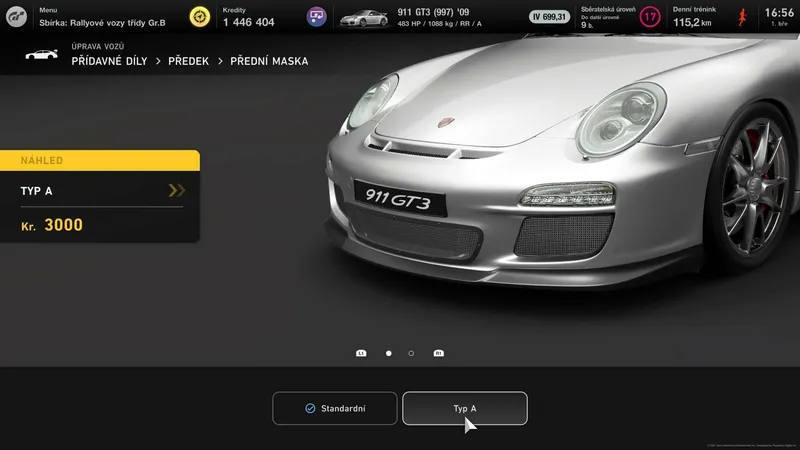The image size is (800, 450).
Task: Click Sběratelská úroveň label
Action: [x=608, y=9]
